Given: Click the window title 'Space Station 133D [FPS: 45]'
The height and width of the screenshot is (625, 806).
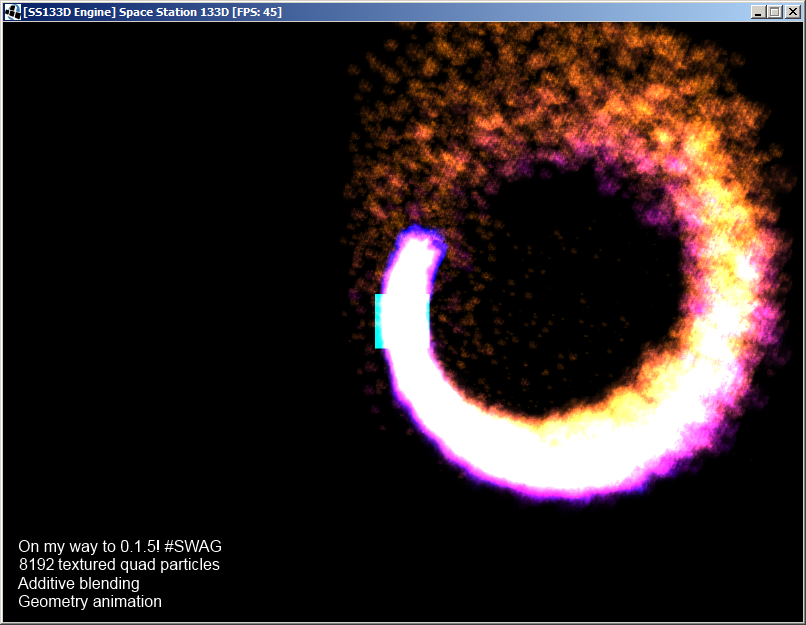Looking at the screenshot, I should click(x=200, y=12).
